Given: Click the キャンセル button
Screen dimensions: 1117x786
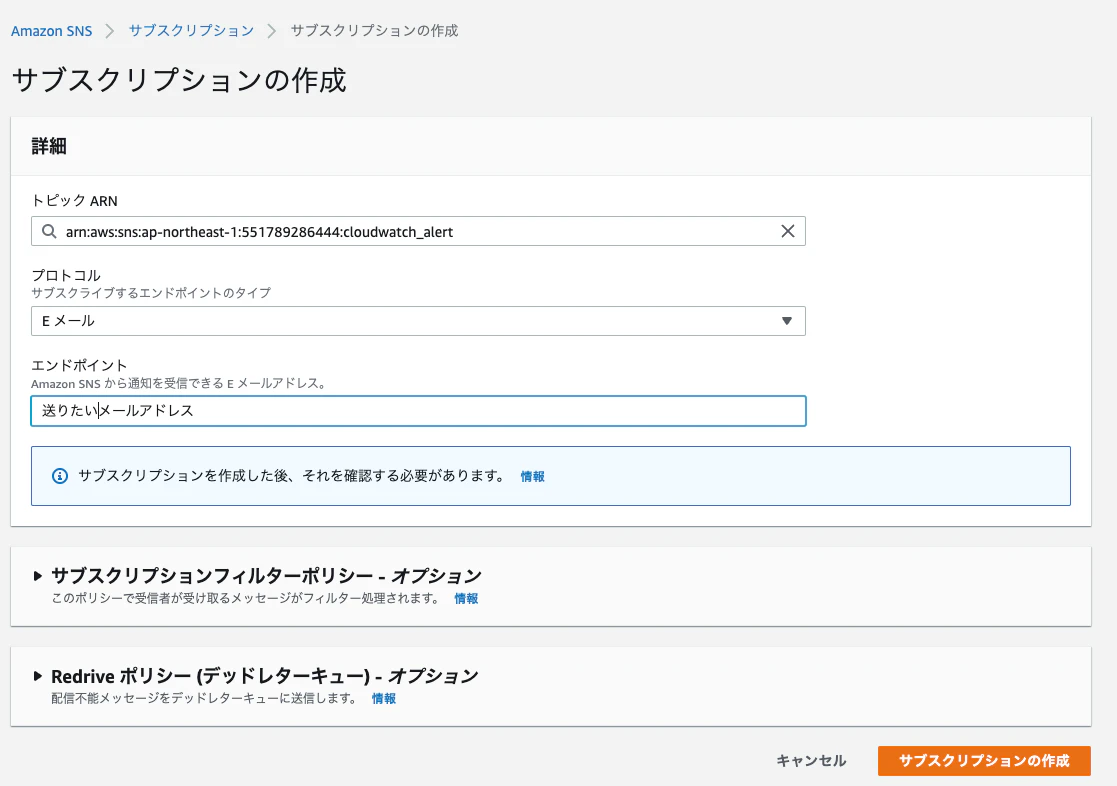Looking at the screenshot, I should (x=811, y=760).
